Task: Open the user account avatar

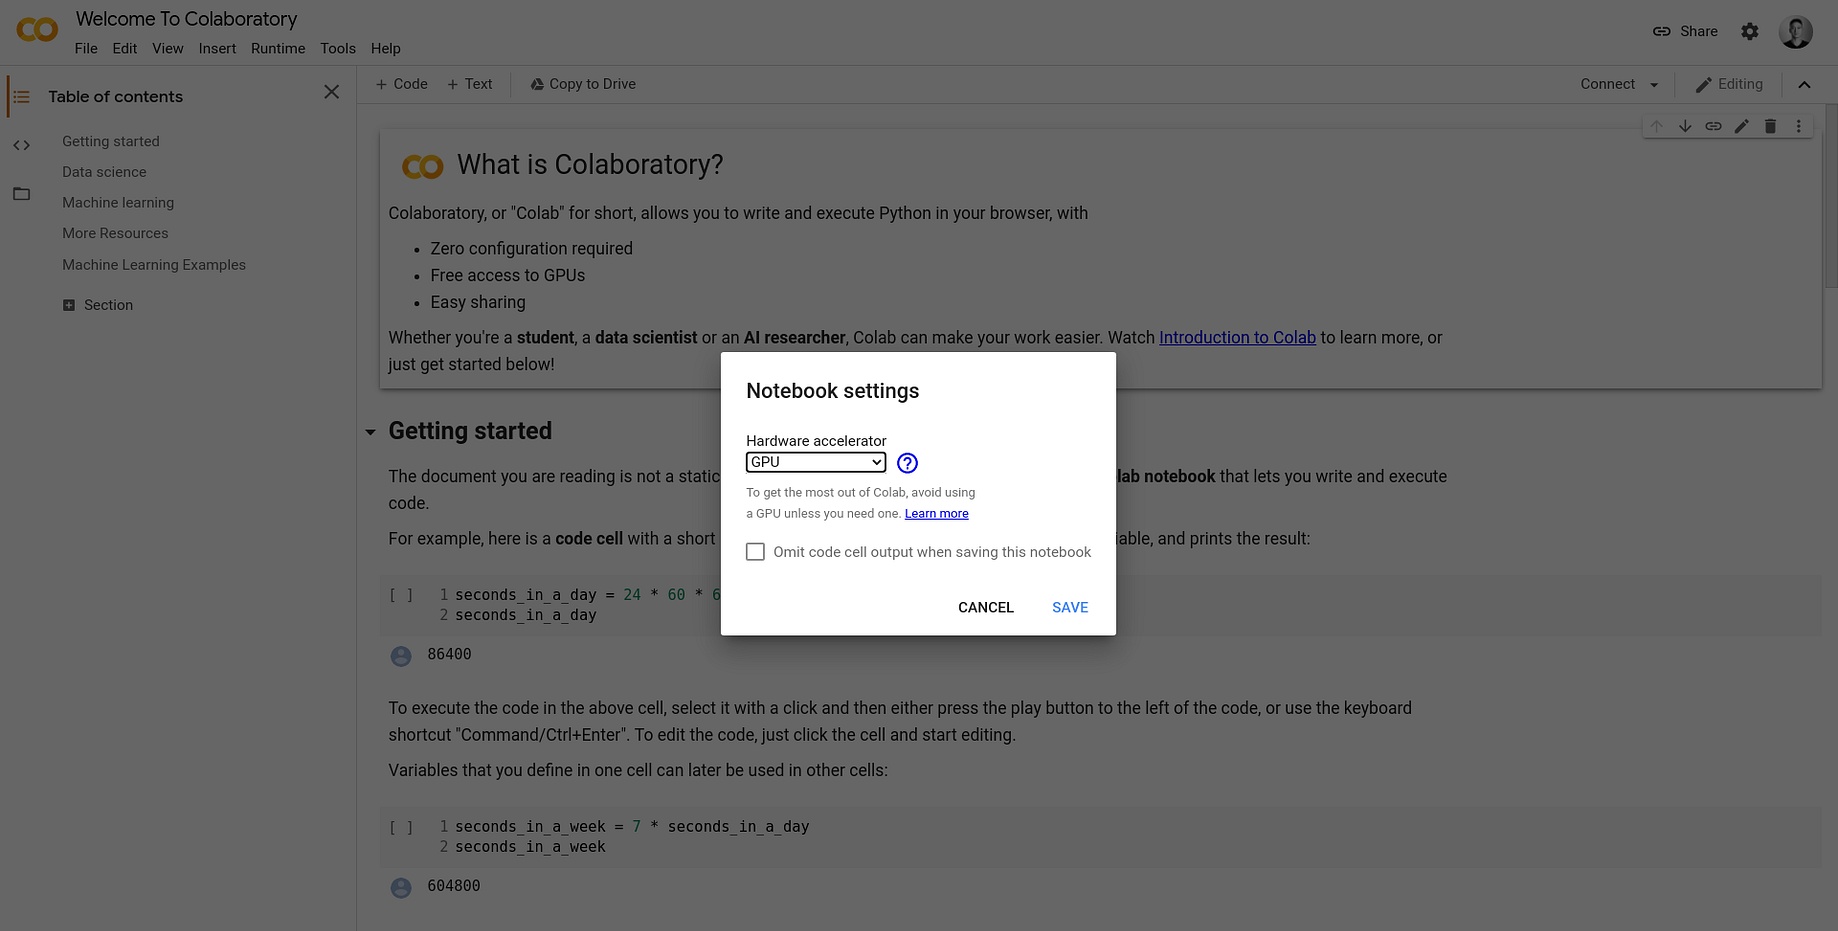Action: [x=1796, y=32]
